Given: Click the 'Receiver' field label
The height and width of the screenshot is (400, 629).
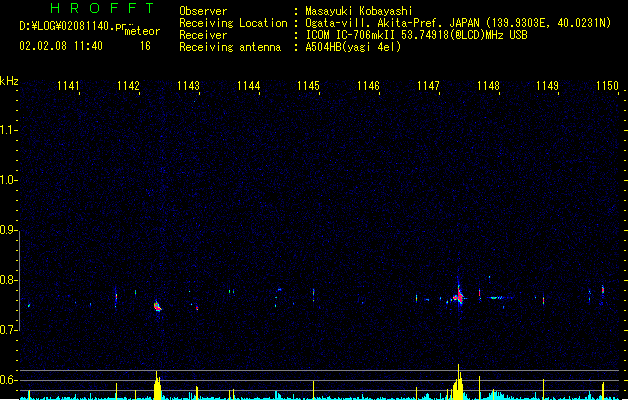Looking at the screenshot, I should click(x=203, y=35).
